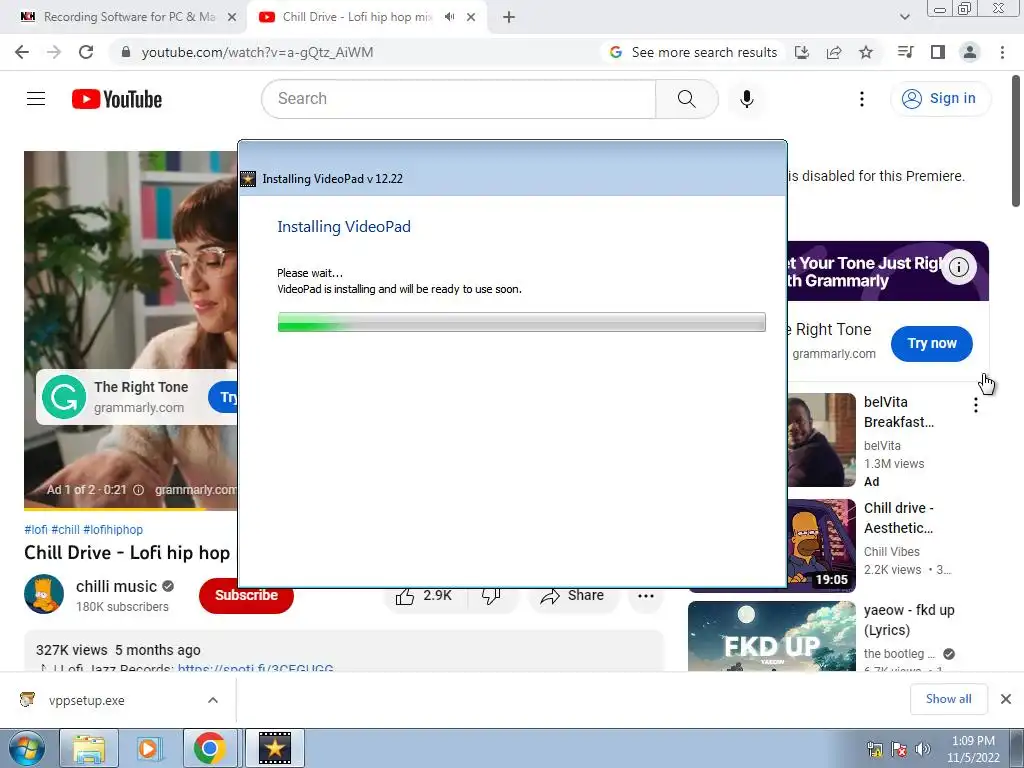
Task: Click the install/download page icon in address bar
Action: tap(802, 52)
